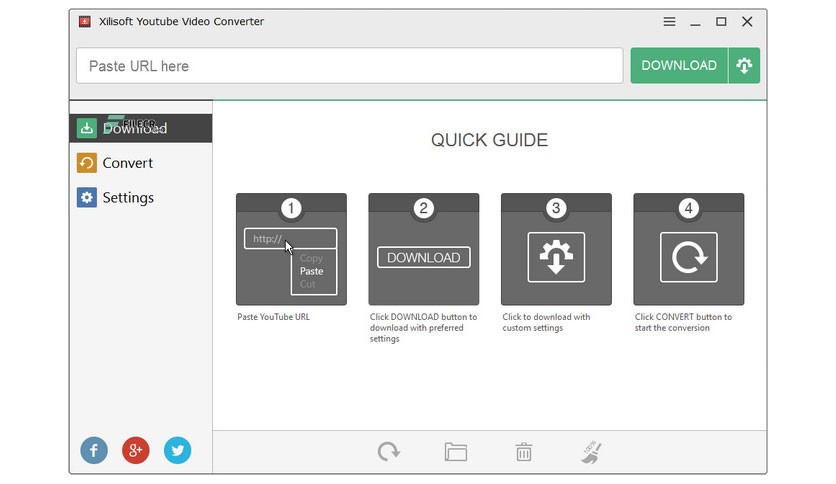Open the Facebook share icon
This screenshot has height=484, width=836.
[x=94, y=450]
